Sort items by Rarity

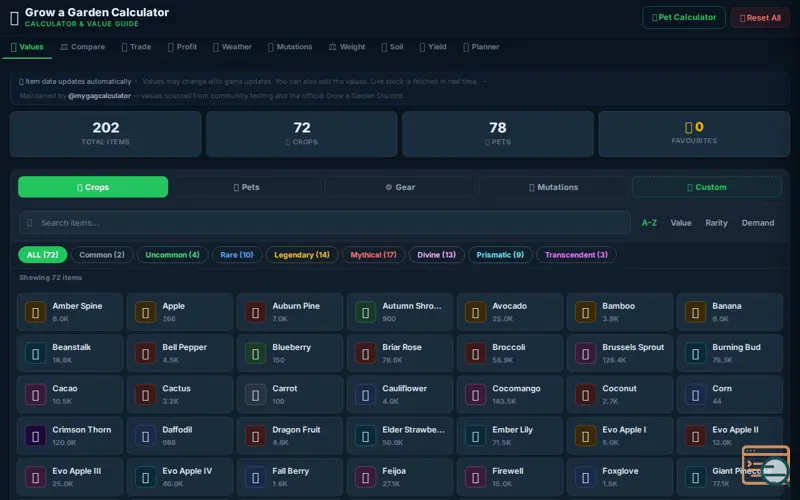point(716,223)
